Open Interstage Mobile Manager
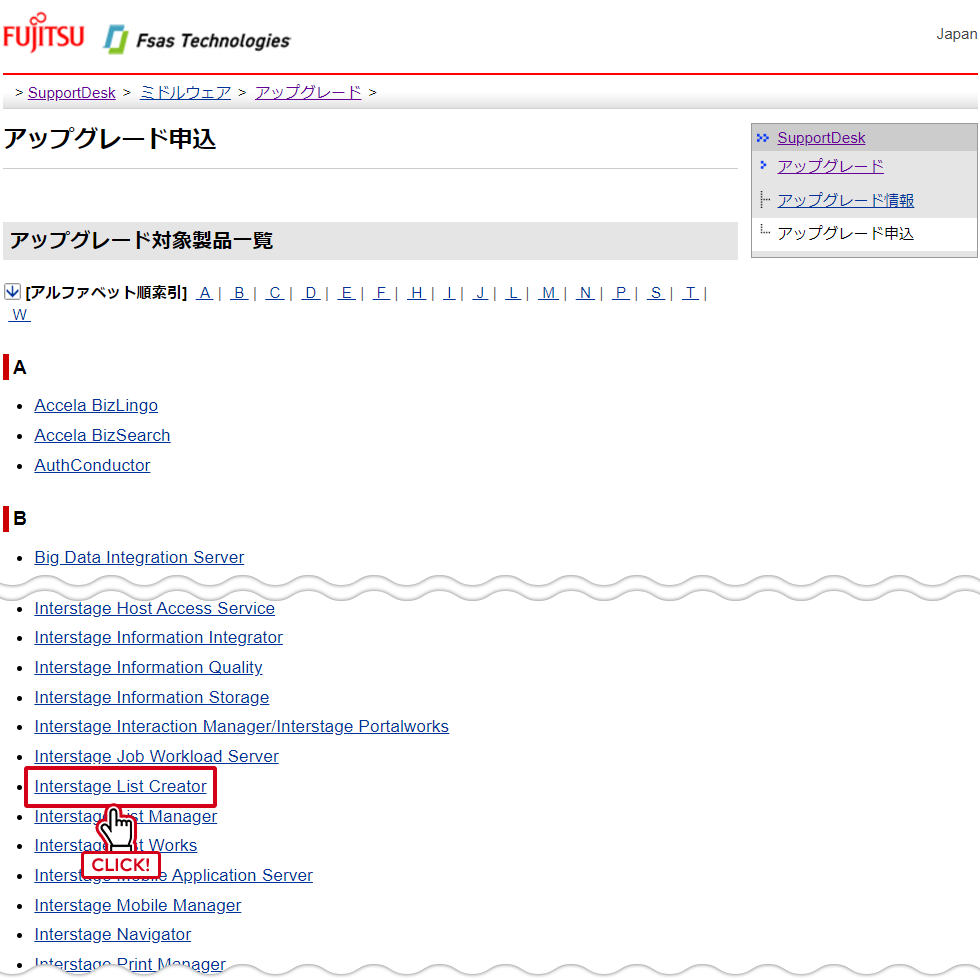The image size is (980, 980). pyautogui.click(x=138, y=906)
